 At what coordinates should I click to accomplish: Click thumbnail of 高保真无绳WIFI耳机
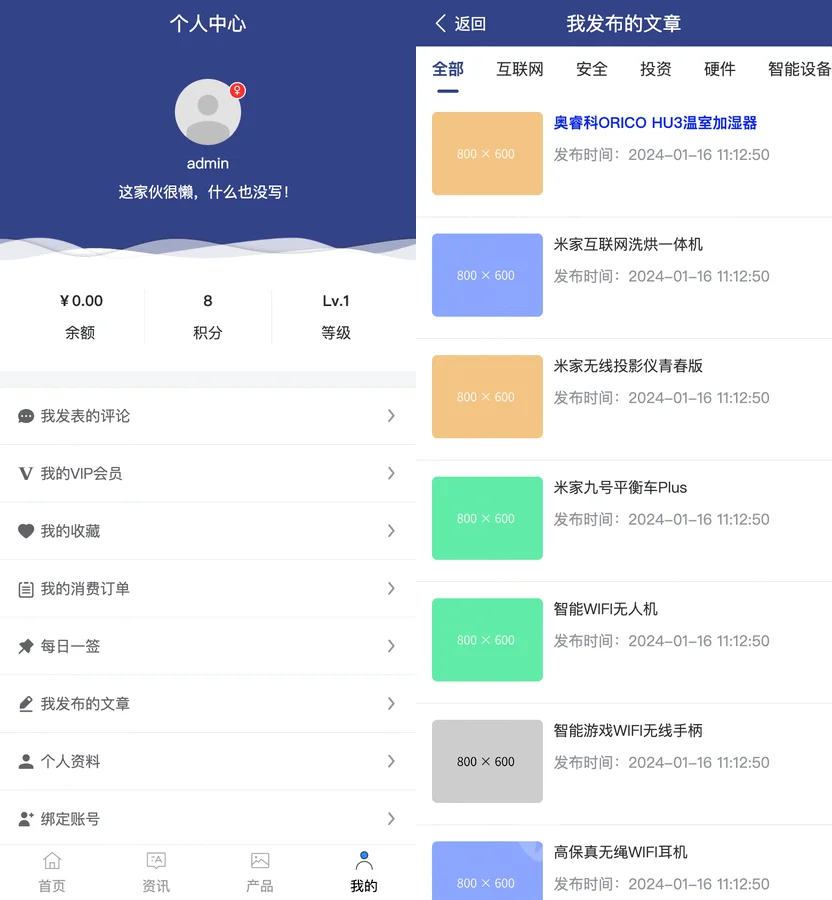pos(487,871)
